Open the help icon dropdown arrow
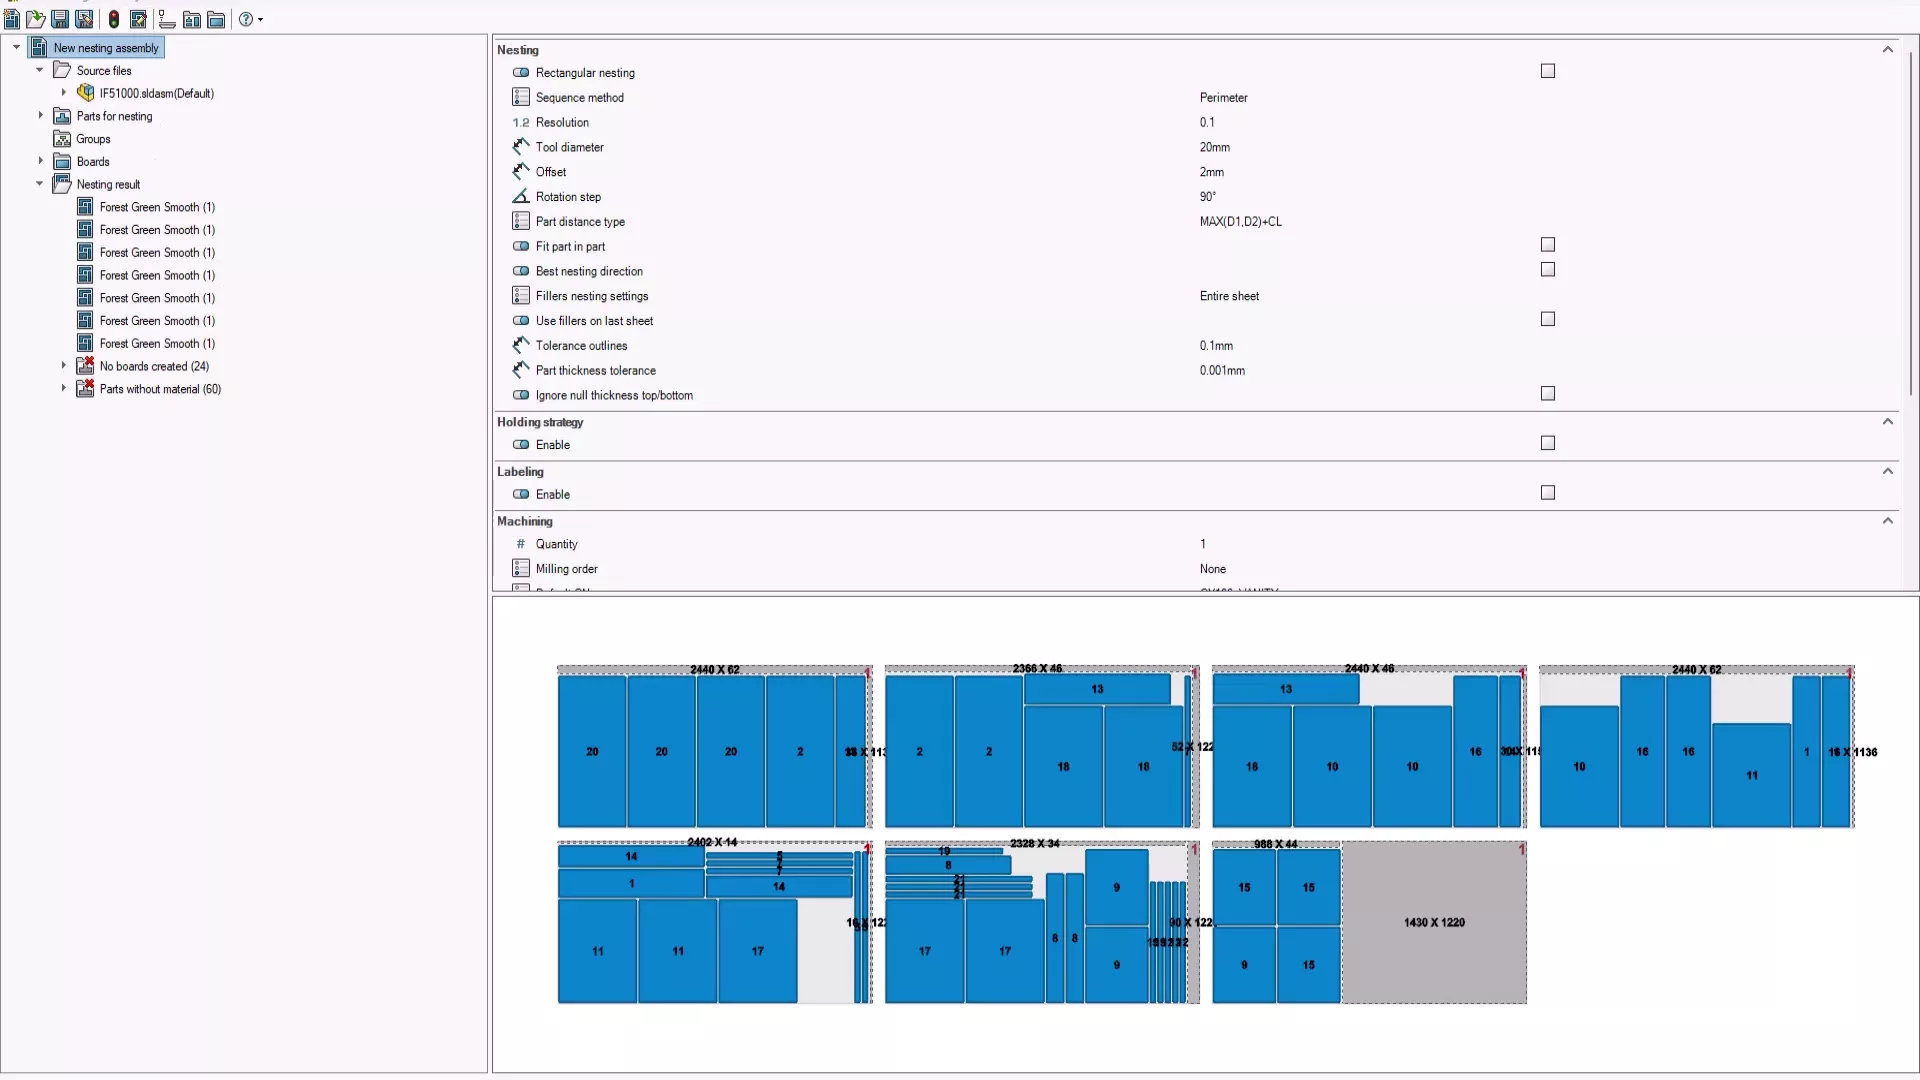This screenshot has height=1080, width=1920. pos(261,19)
